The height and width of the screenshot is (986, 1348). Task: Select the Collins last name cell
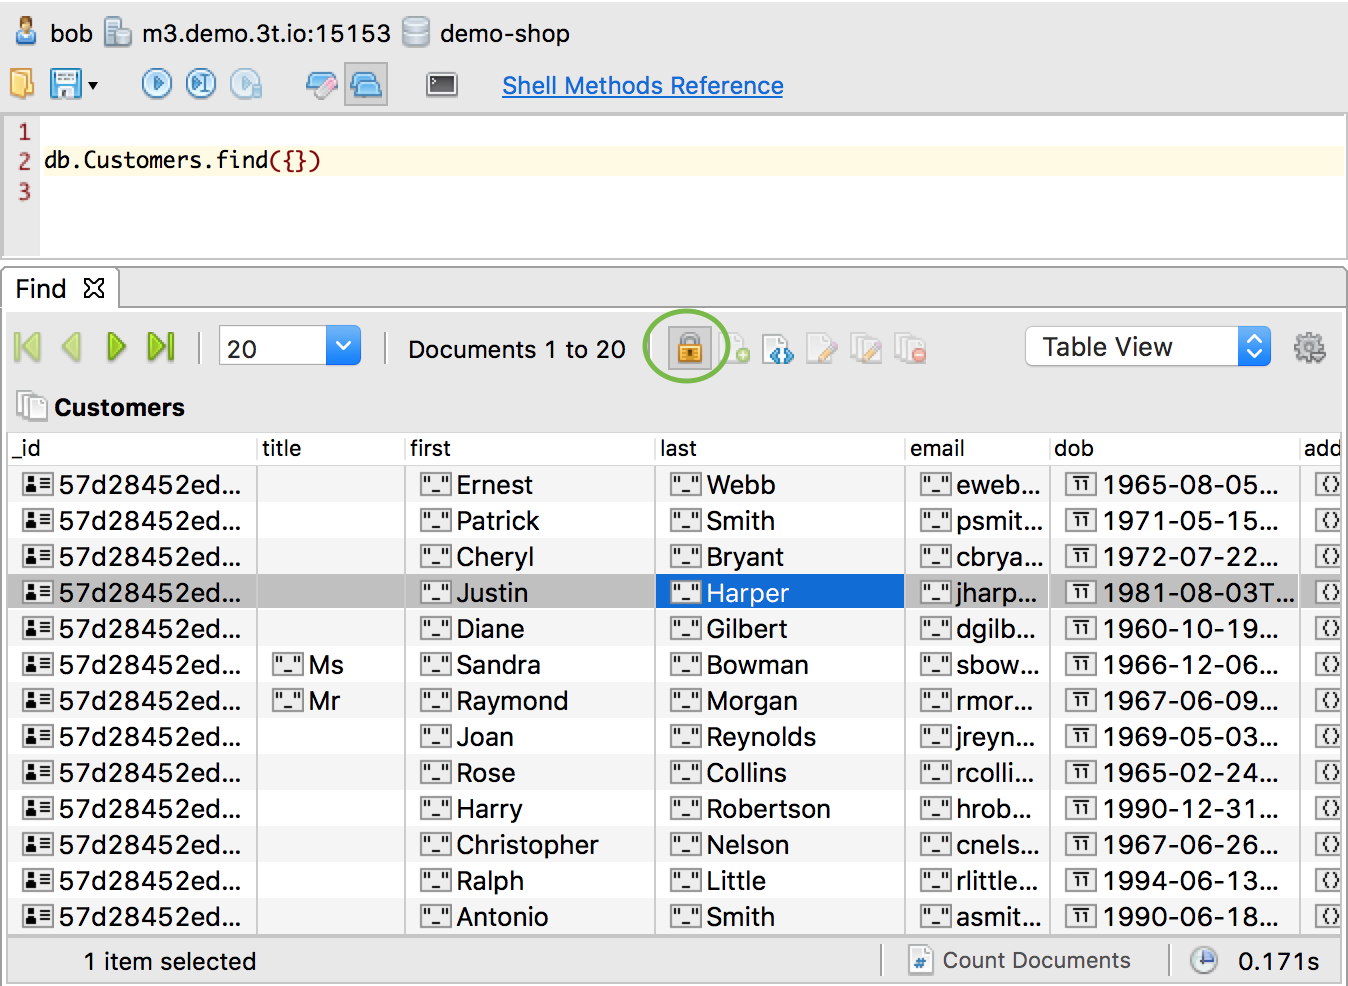point(780,773)
